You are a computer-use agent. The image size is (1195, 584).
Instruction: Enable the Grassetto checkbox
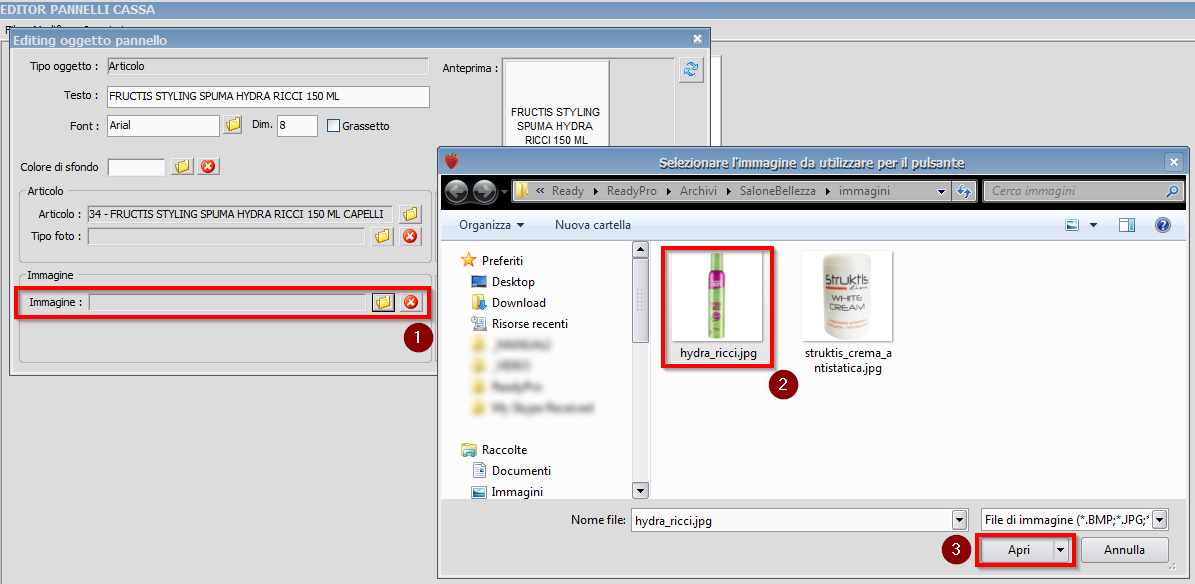point(333,126)
